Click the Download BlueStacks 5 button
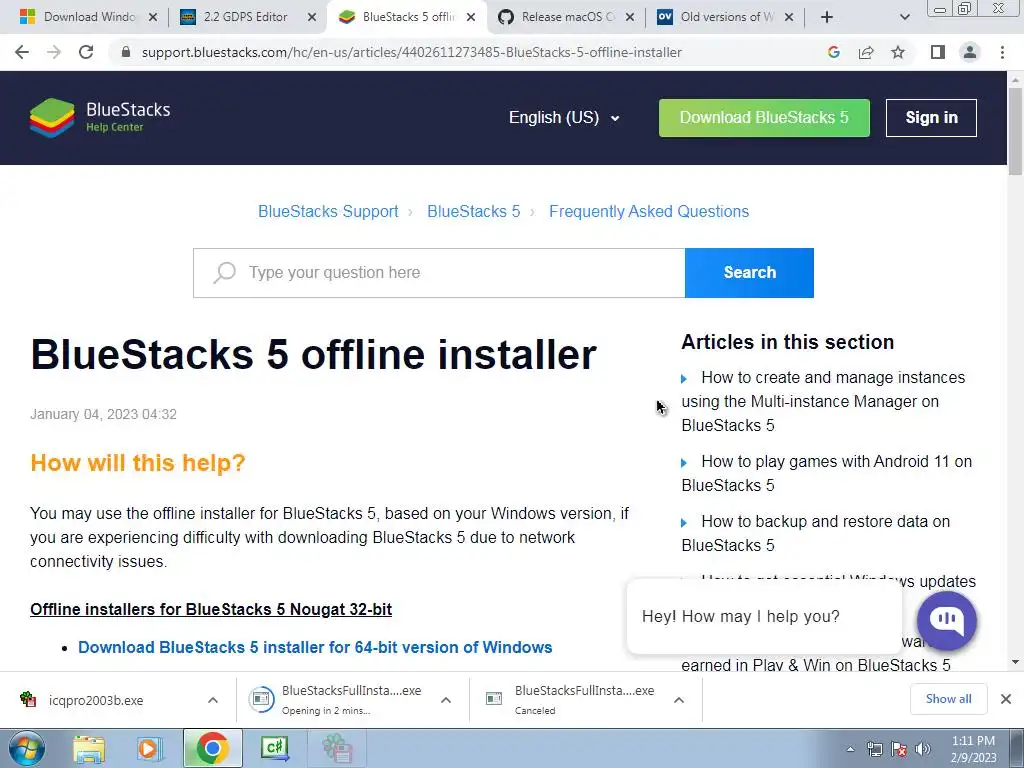The height and width of the screenshot is (768, 1024). (x=764, y=118)
